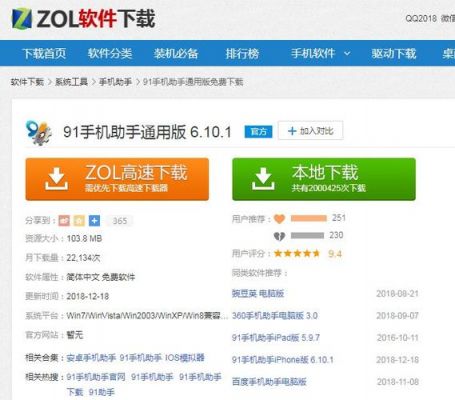Click the date 2016-10-11
This screenshot has width=455, height=400.
(x=397, y=338)
